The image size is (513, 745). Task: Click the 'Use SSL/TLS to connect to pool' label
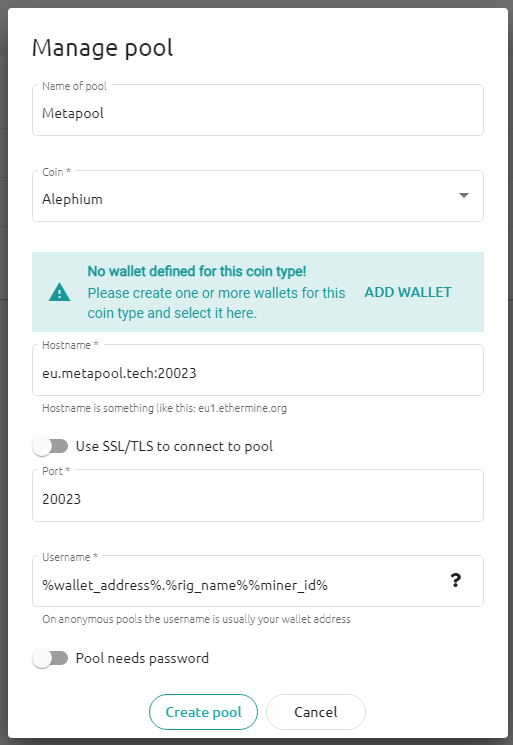pos(174,446)
